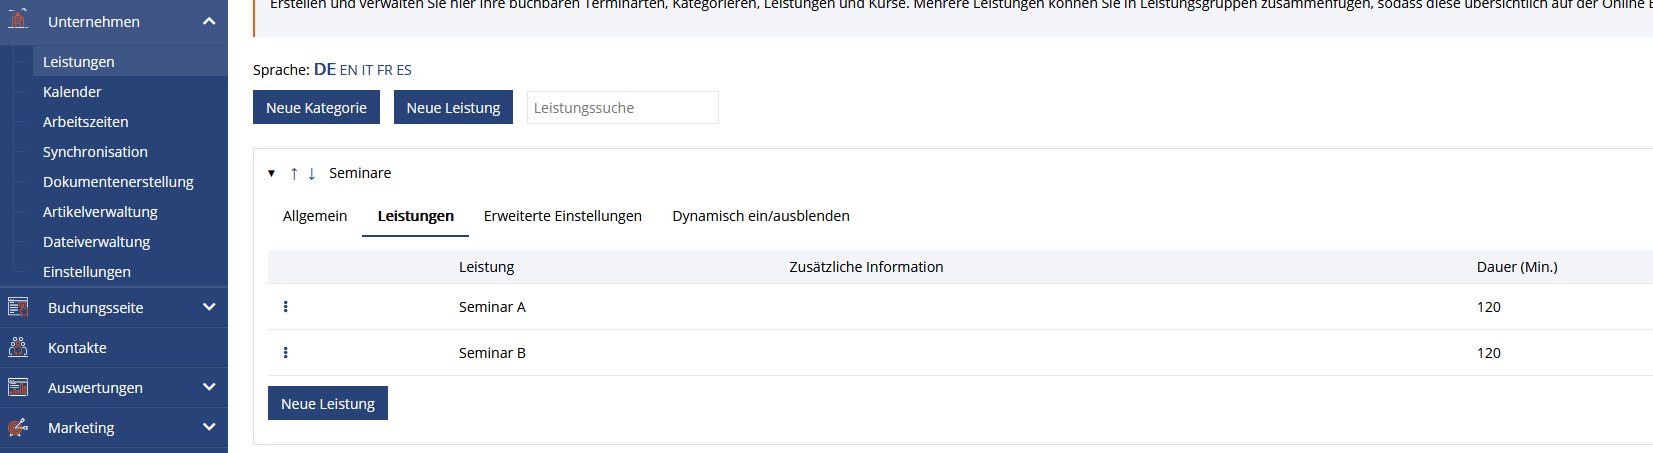Click the top Neue Leistung button
This screenshot has width=1653, height=453.
pyautogui.click(x=453, y=107)
